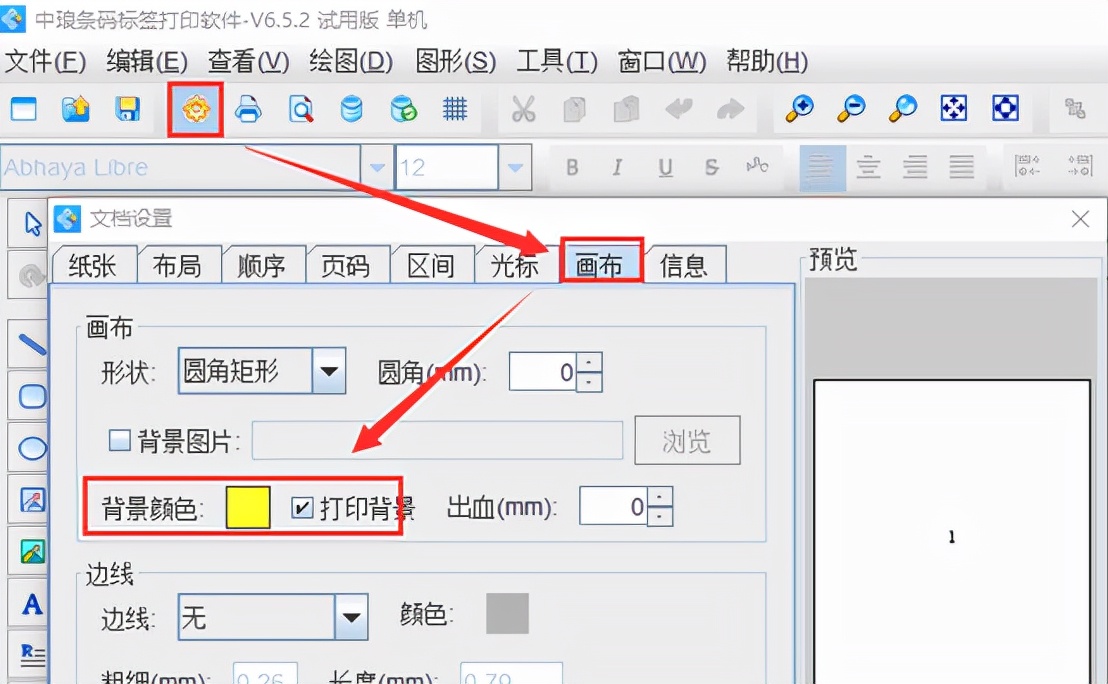Open the 形状 shape dropdown
Viewport: 1108px width, 684px height.
(x=329, y=371)
